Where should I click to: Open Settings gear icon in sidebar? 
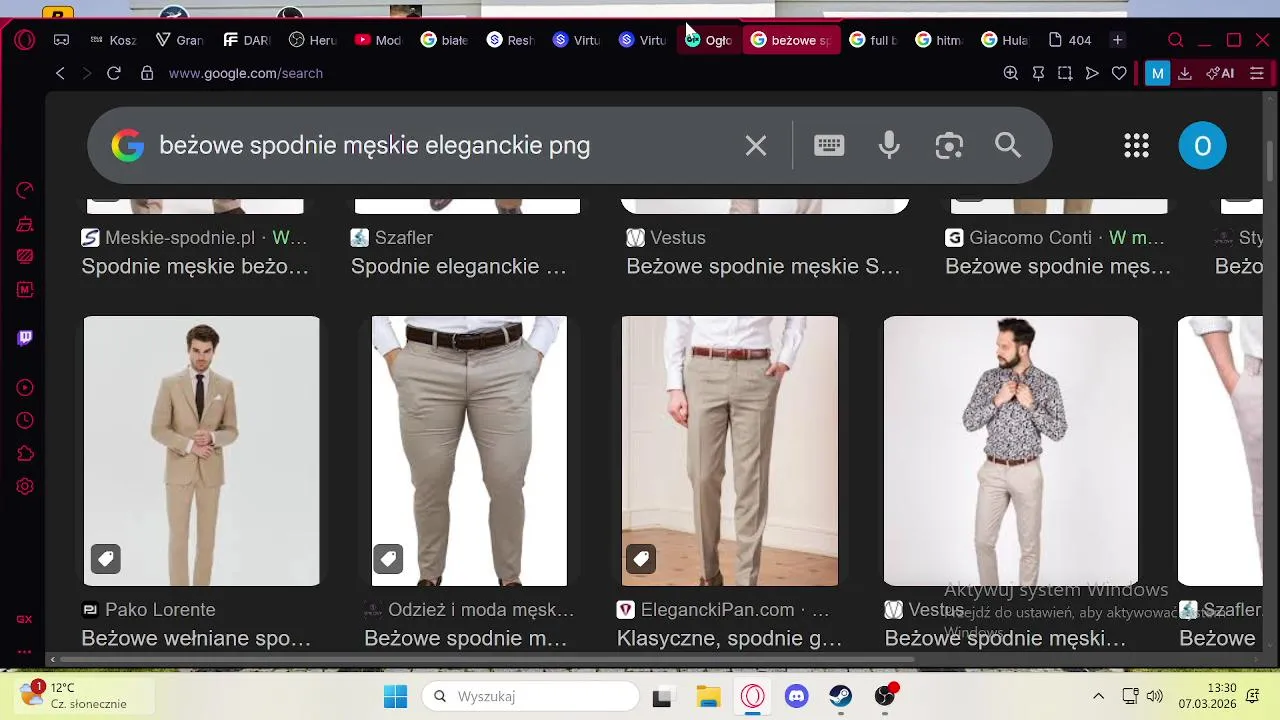point(25,486)
